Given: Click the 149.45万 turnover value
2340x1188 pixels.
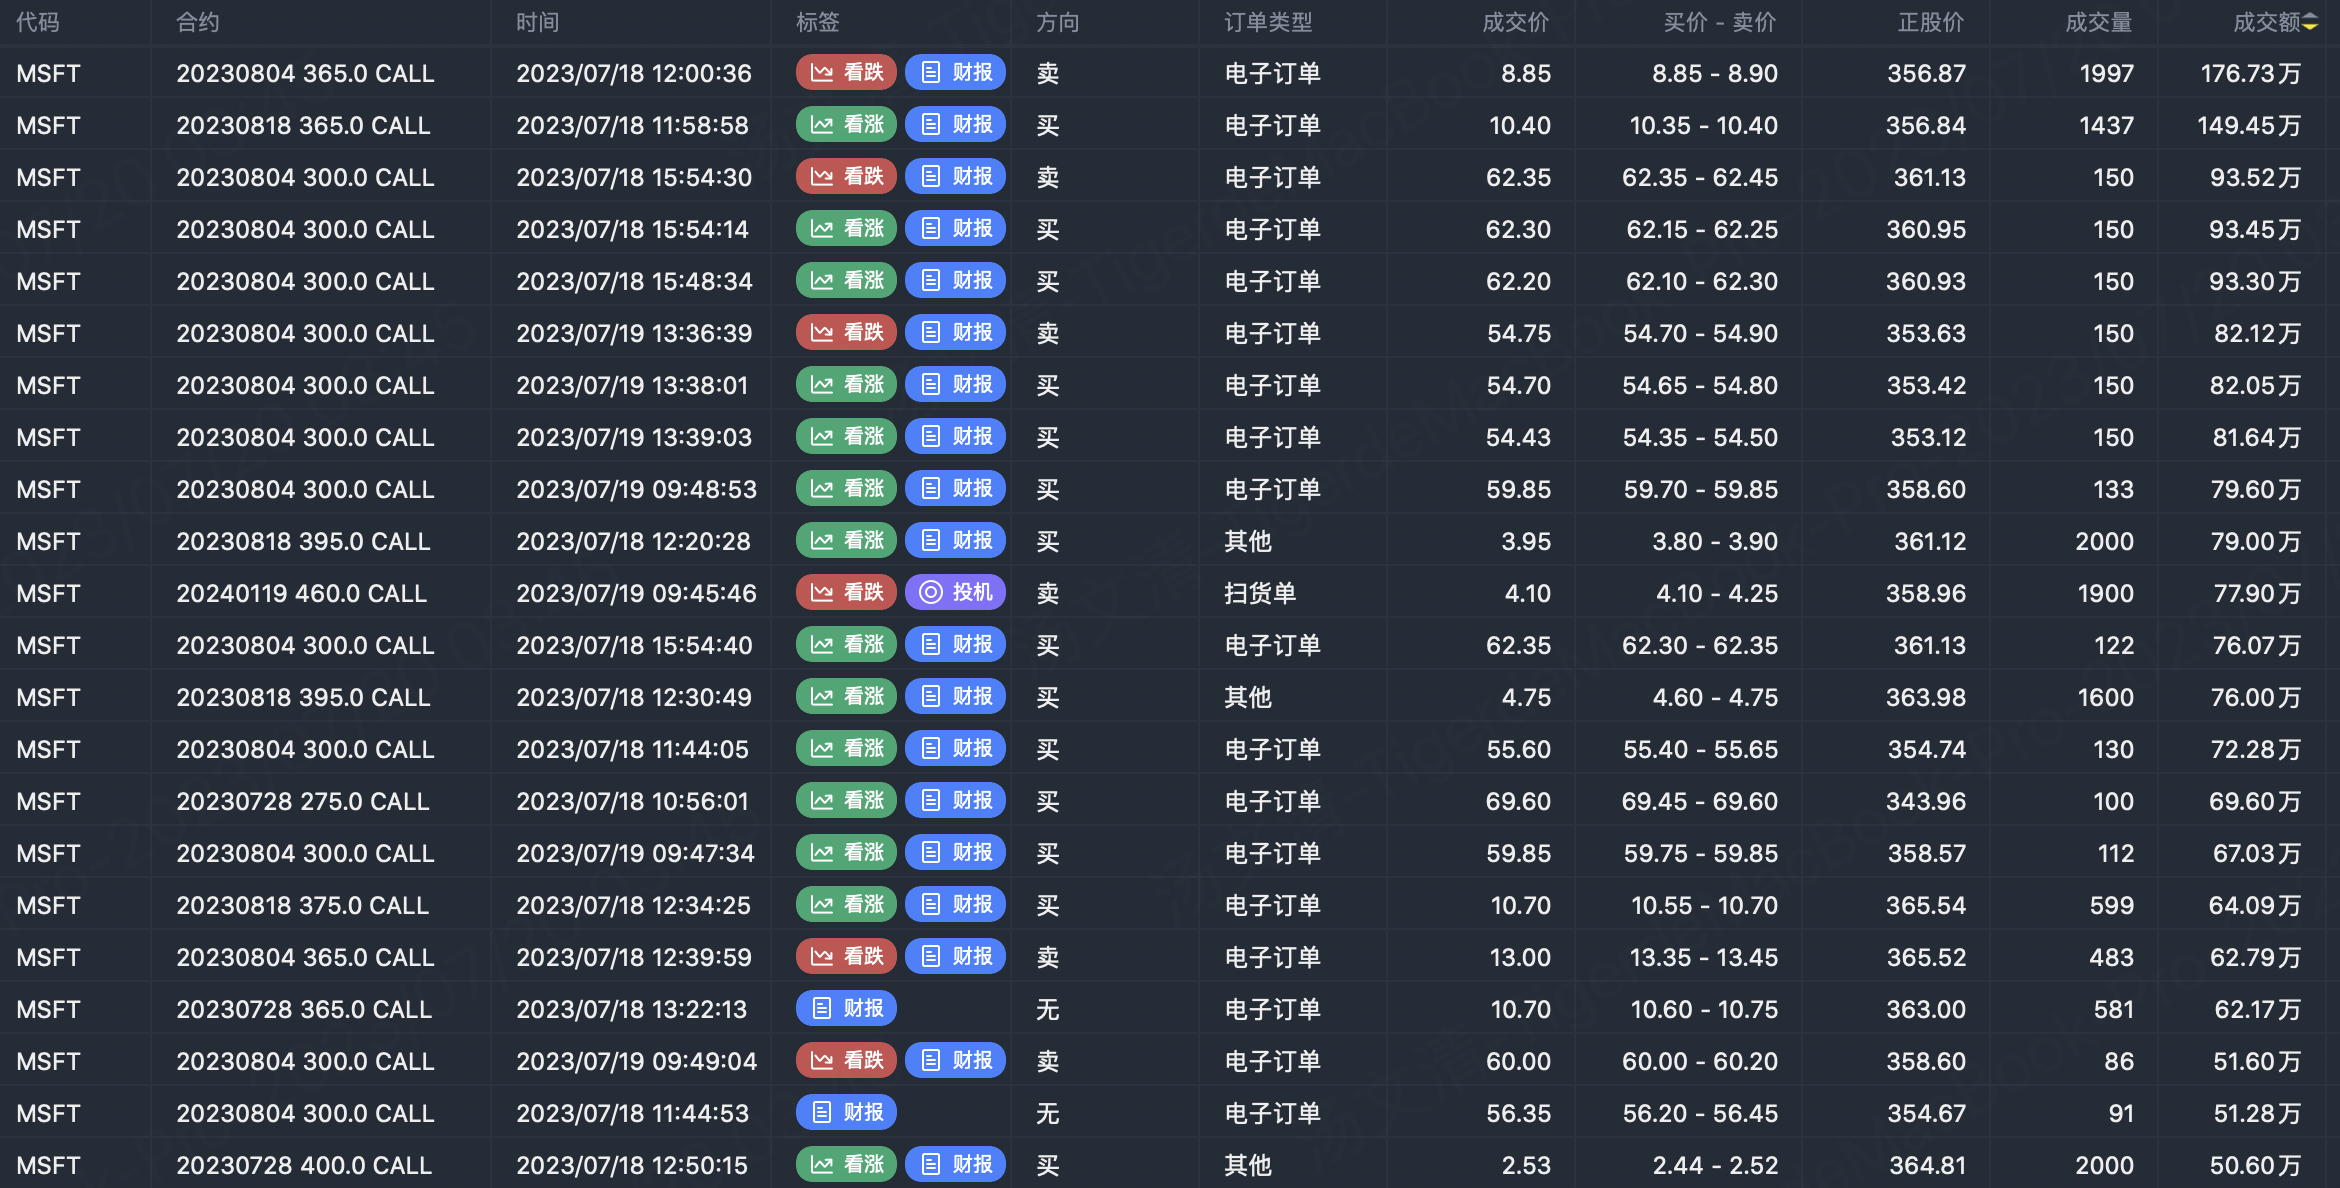Looking at the screenshot, I should pyautogui.click(x=2249, y=125).
